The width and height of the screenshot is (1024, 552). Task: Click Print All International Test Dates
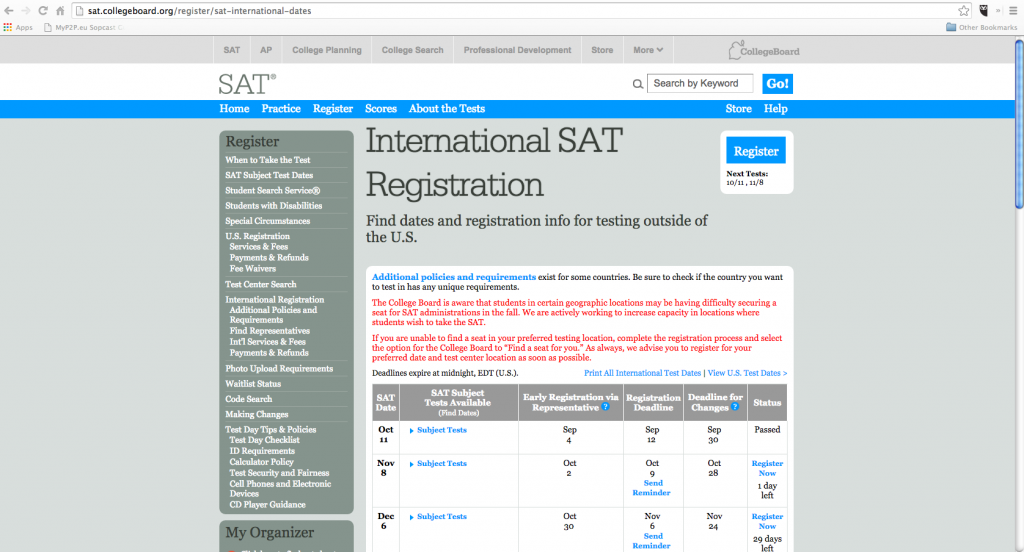(x=643, y=373)
